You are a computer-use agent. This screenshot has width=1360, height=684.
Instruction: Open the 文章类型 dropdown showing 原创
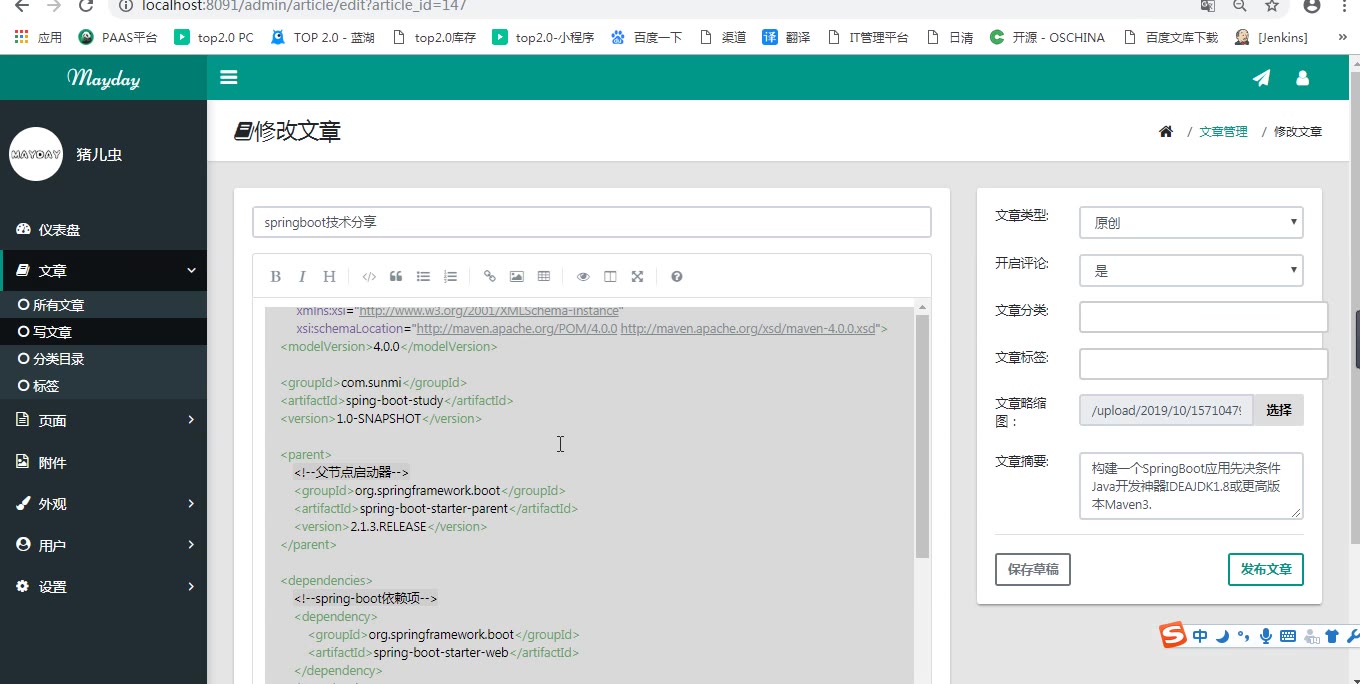1191,223
